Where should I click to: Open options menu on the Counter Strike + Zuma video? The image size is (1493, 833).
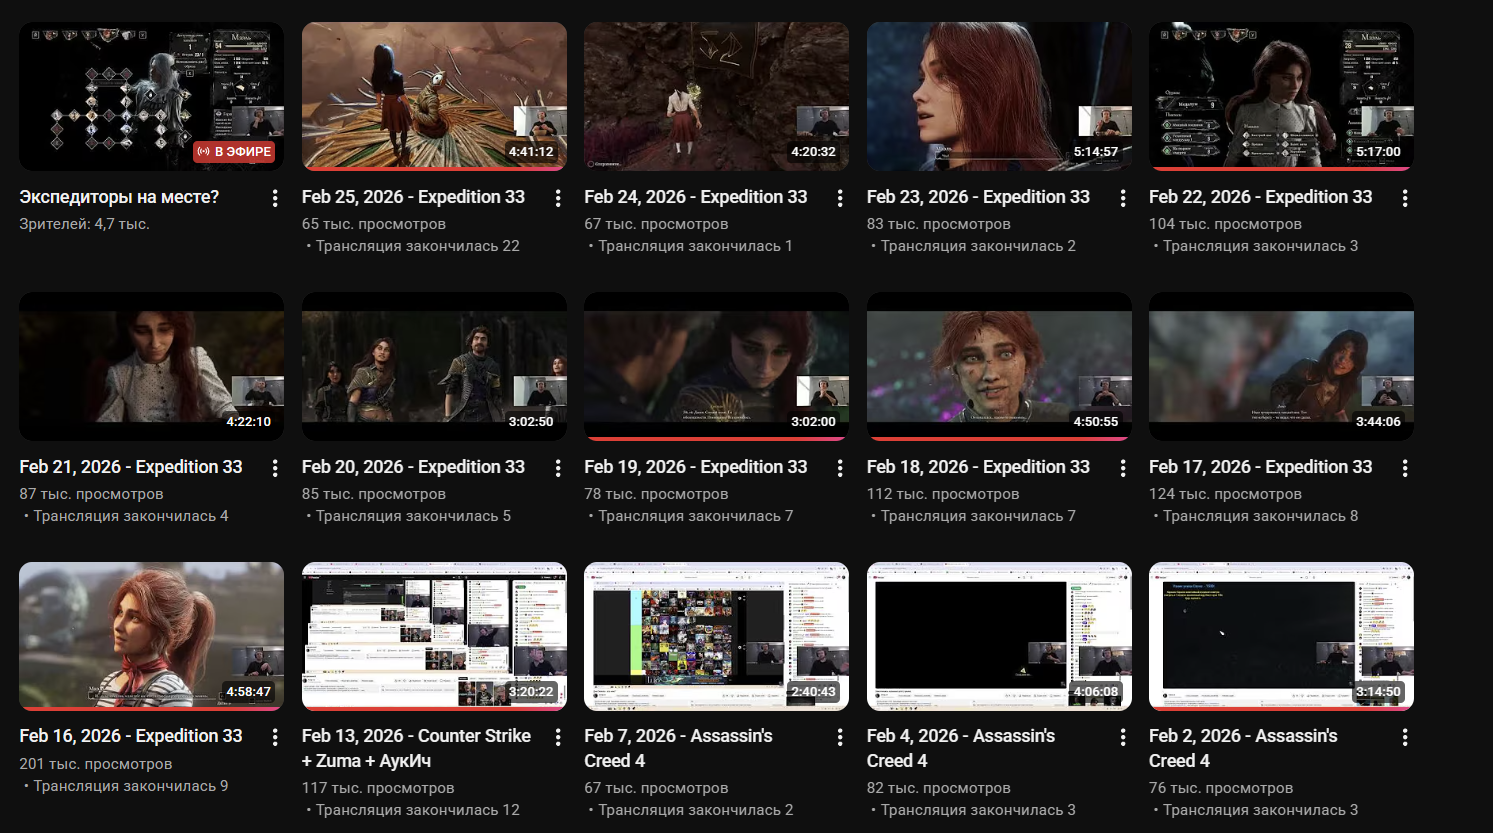[558, 736]
